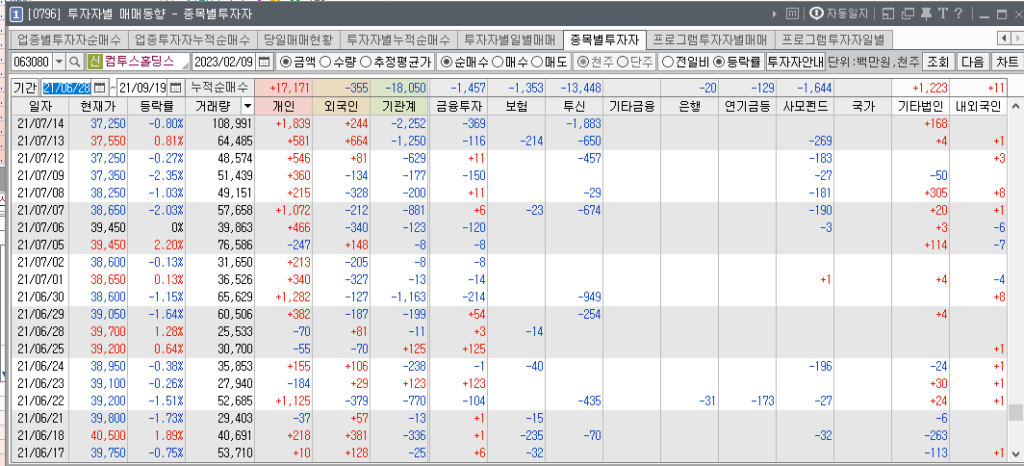Open help question mark icon
This screenshot has width=1024, height=466.
click(x=958, y=13)
